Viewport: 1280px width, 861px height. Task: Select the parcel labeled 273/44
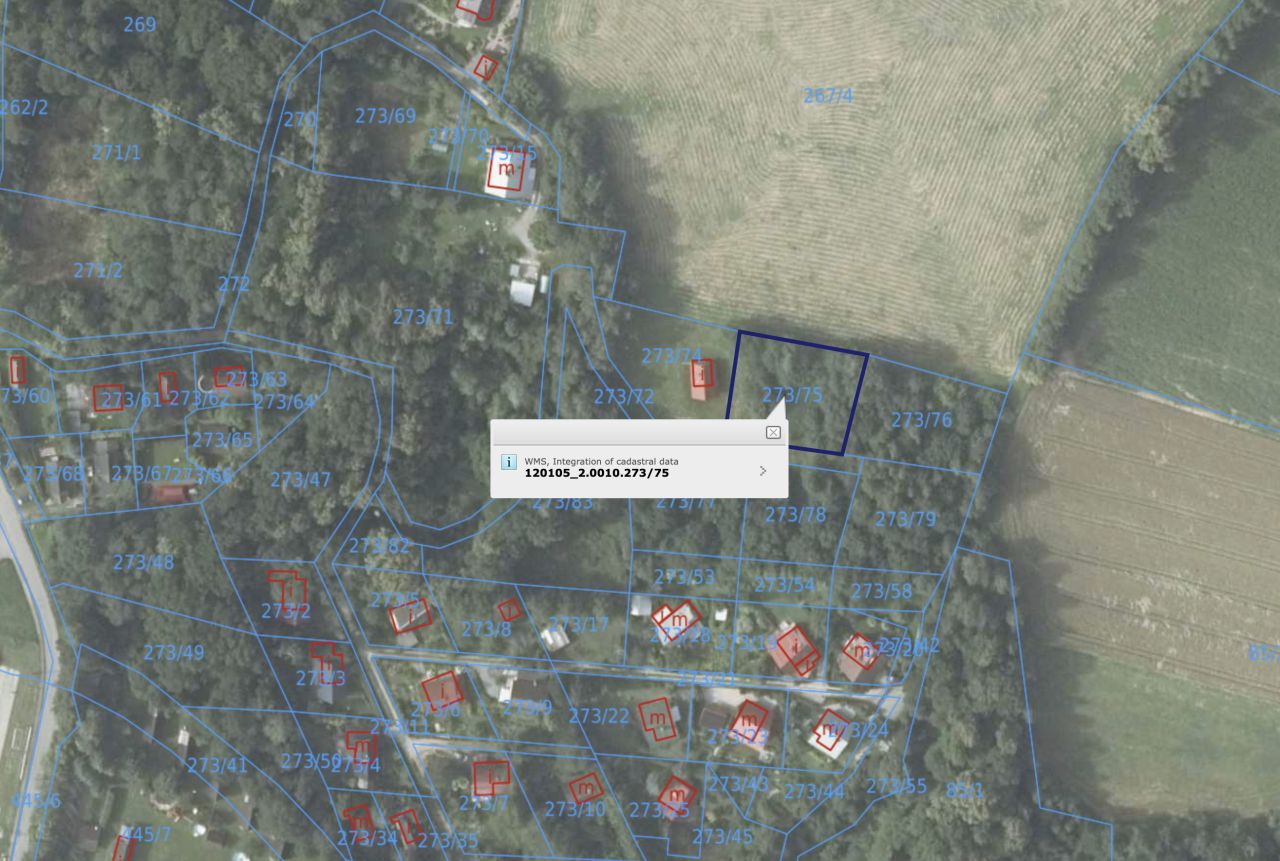[813, 791]
